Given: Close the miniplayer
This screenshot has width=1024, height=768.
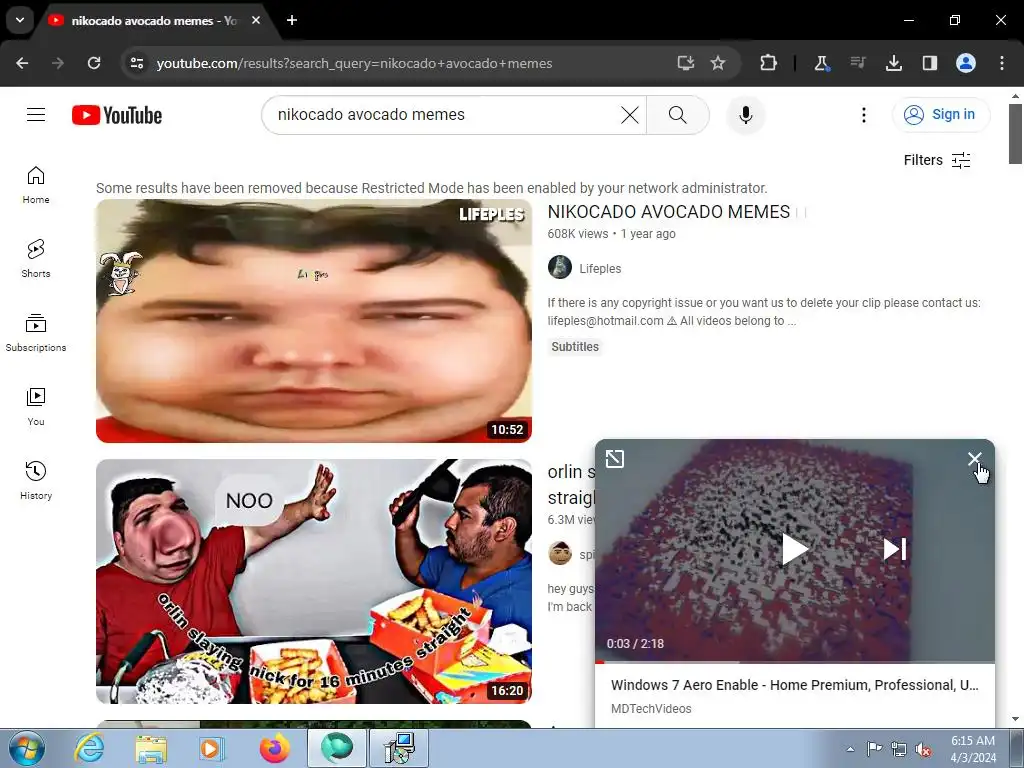Looking at the screenshot, I should point(974,459).
